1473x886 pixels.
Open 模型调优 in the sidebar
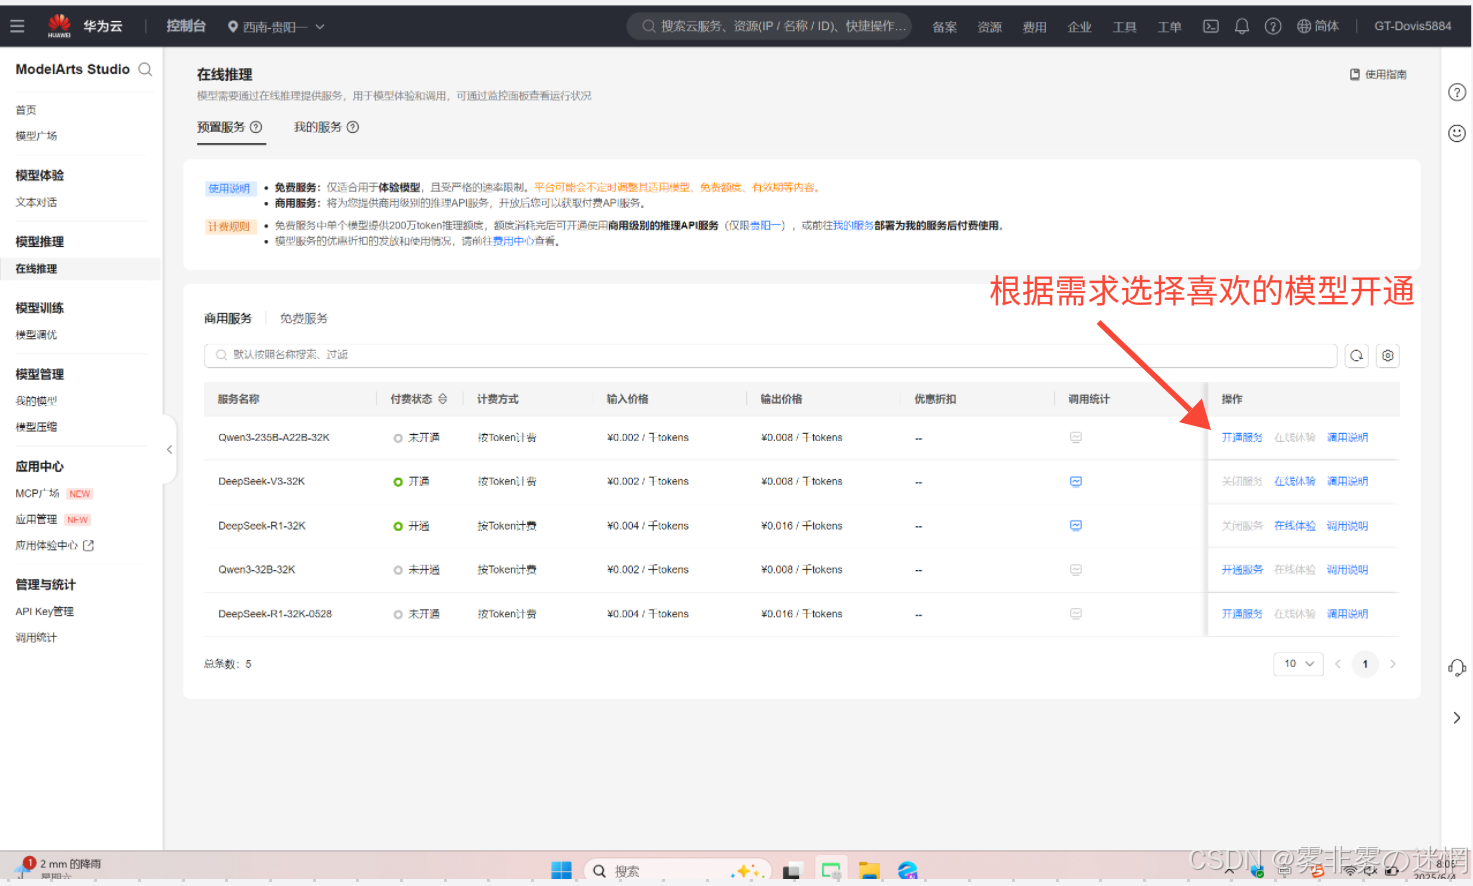pyautogui.click(x=36, y=335)
